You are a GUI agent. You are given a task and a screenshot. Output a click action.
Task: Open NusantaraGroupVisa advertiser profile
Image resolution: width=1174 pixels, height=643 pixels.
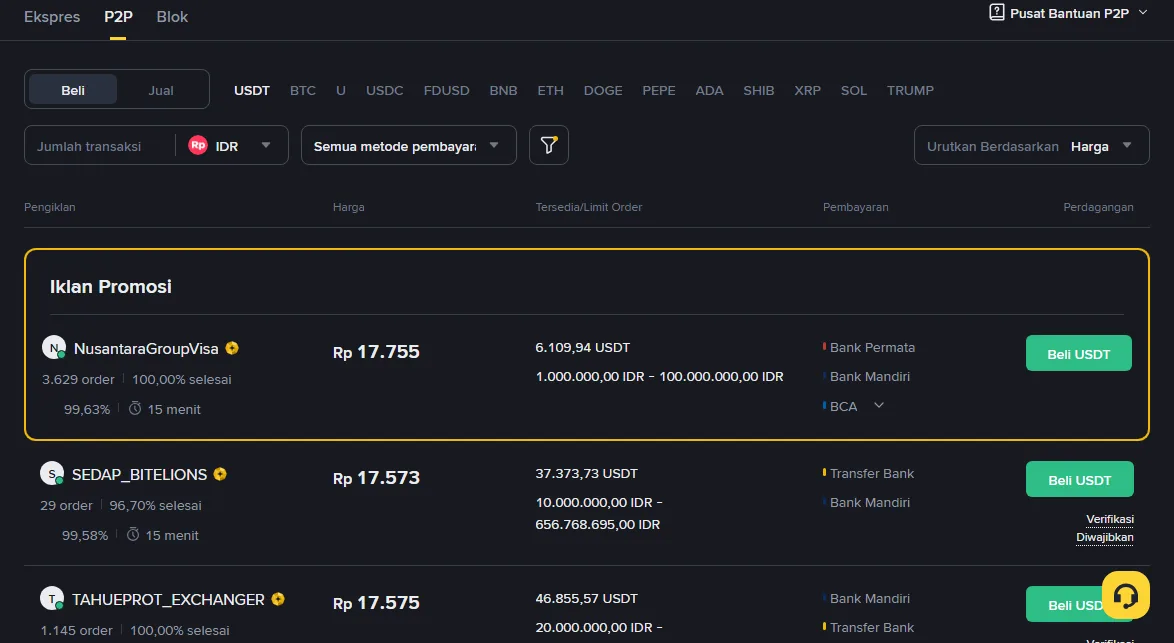click(146, 348)
